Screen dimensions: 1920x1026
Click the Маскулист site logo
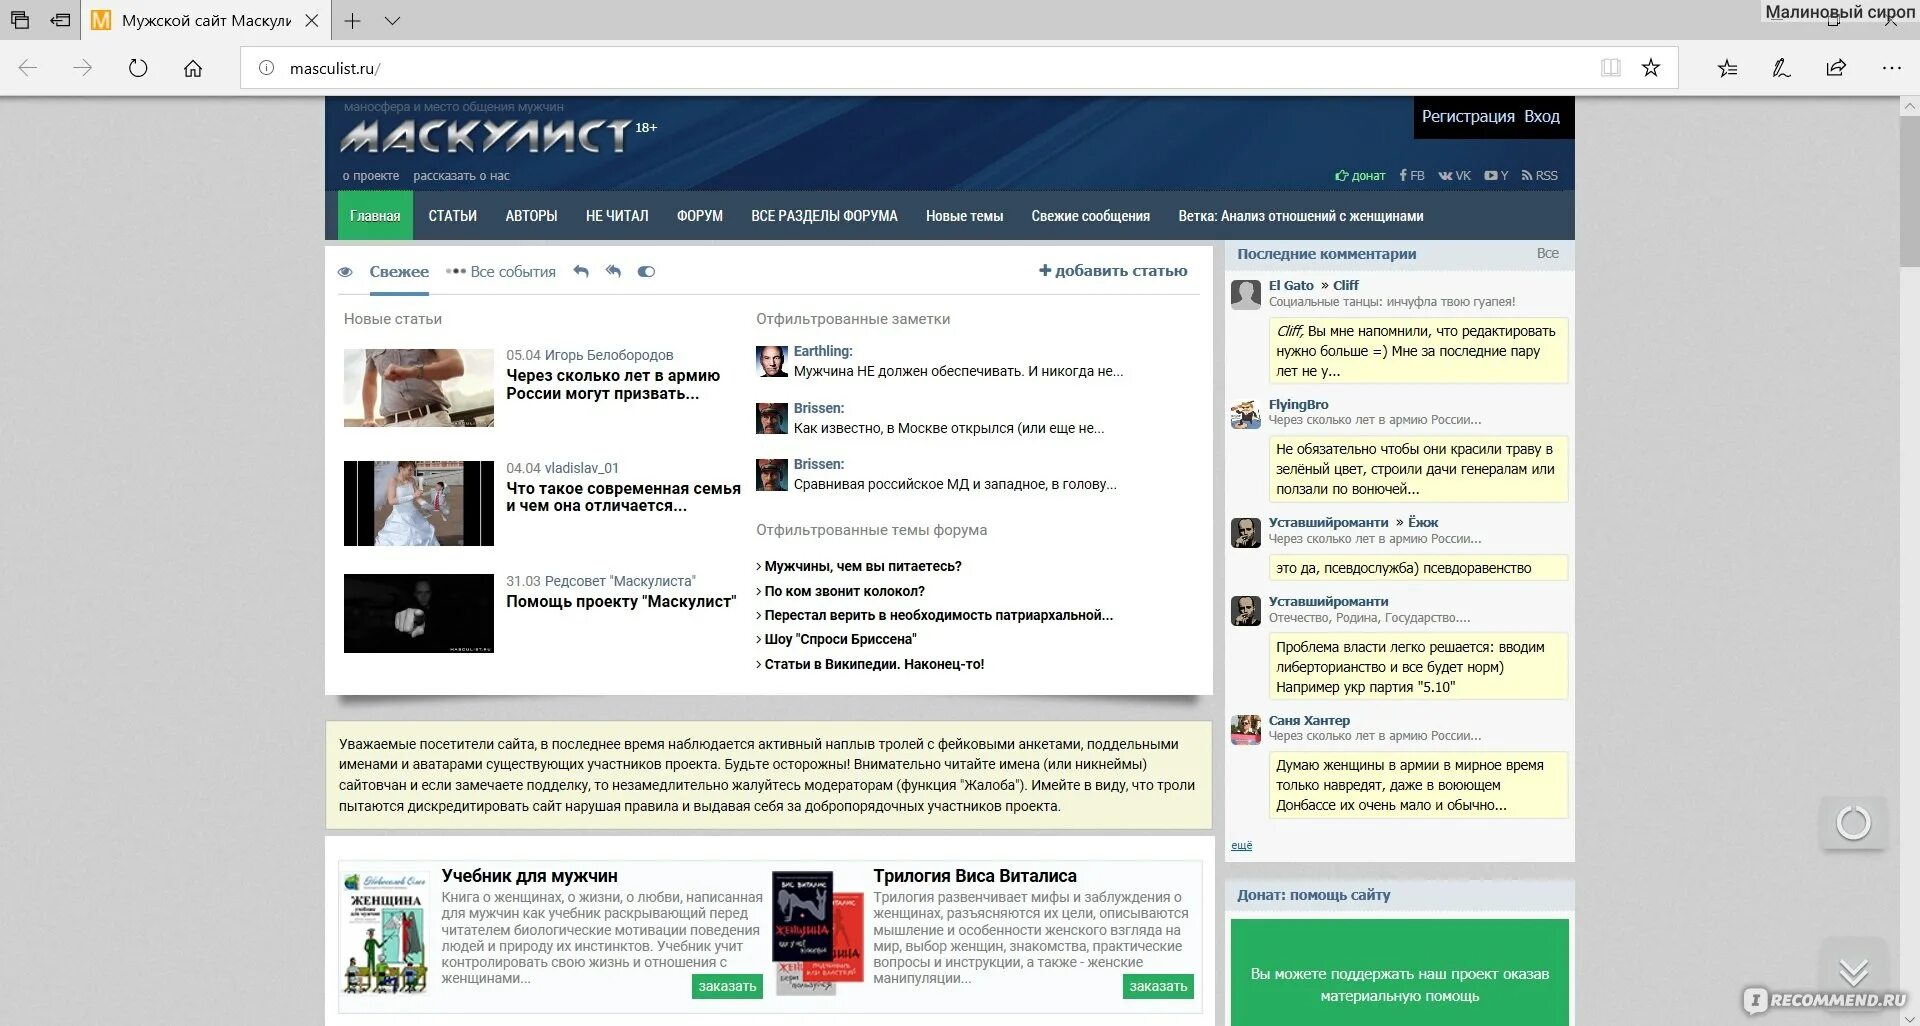(486, 136)
